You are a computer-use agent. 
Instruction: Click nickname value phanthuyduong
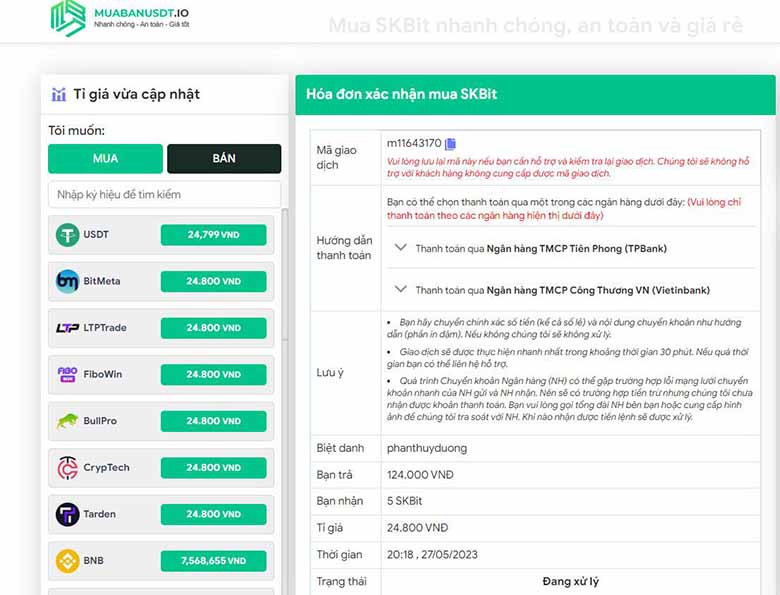click(427, 448)
